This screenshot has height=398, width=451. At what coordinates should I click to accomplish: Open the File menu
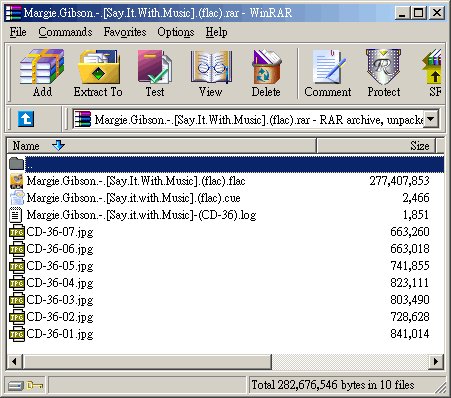point(18,32)
